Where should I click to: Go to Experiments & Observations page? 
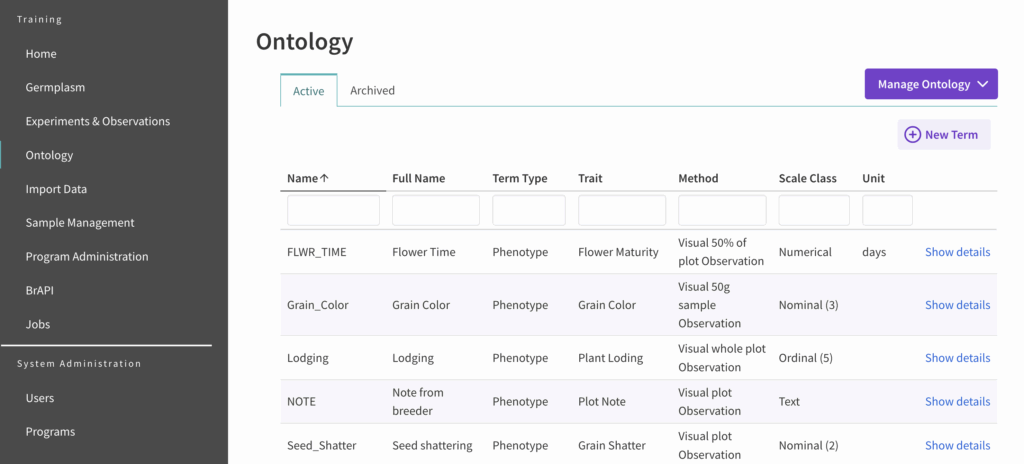click(x=98, y=122)
